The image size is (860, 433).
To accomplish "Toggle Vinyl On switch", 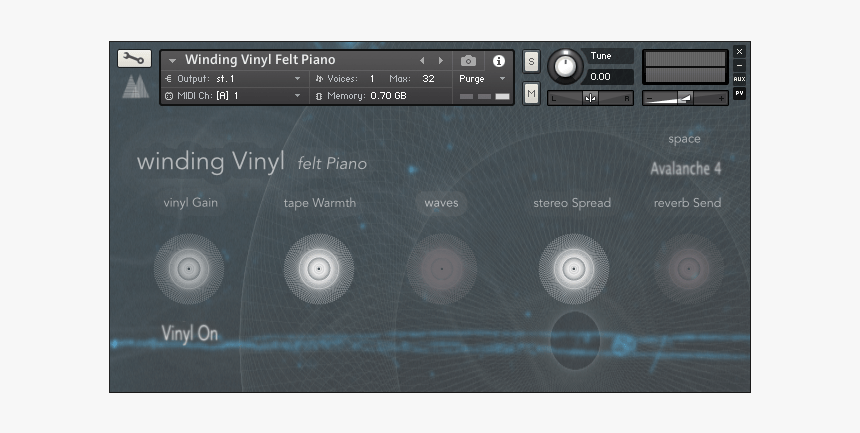I will (x=190, y=334).
